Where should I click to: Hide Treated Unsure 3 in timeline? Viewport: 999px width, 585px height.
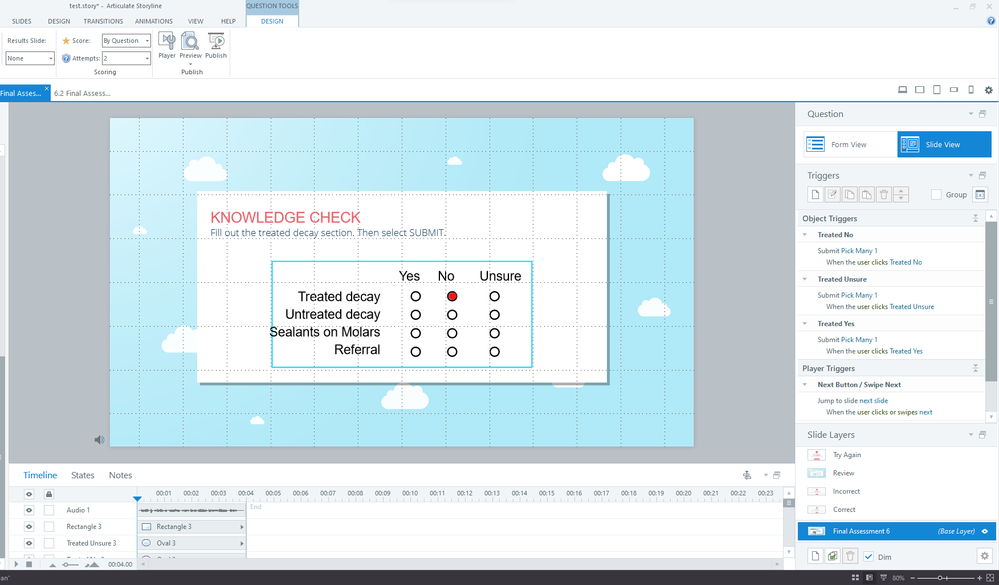(29, 543)
